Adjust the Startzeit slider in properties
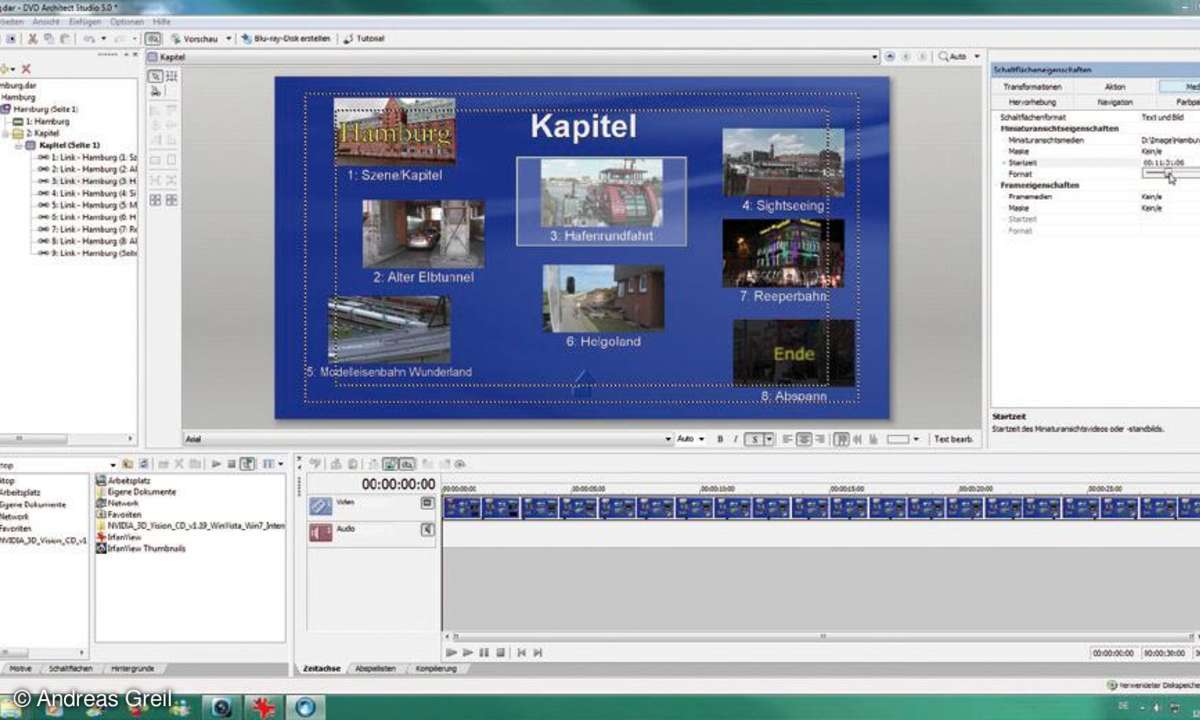This screenshot has height=720, width=1200. (x=1170, y=173)
